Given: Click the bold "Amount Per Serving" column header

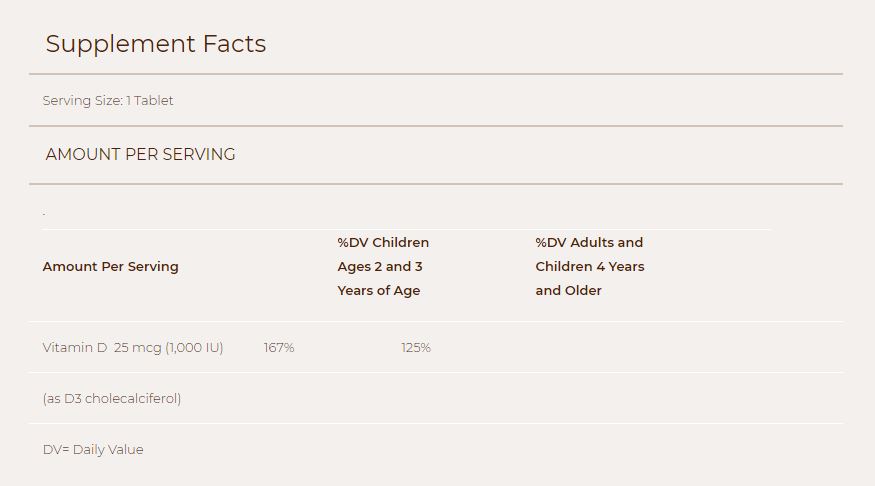Looking at the screenshot, I should (x=110, y=267).
